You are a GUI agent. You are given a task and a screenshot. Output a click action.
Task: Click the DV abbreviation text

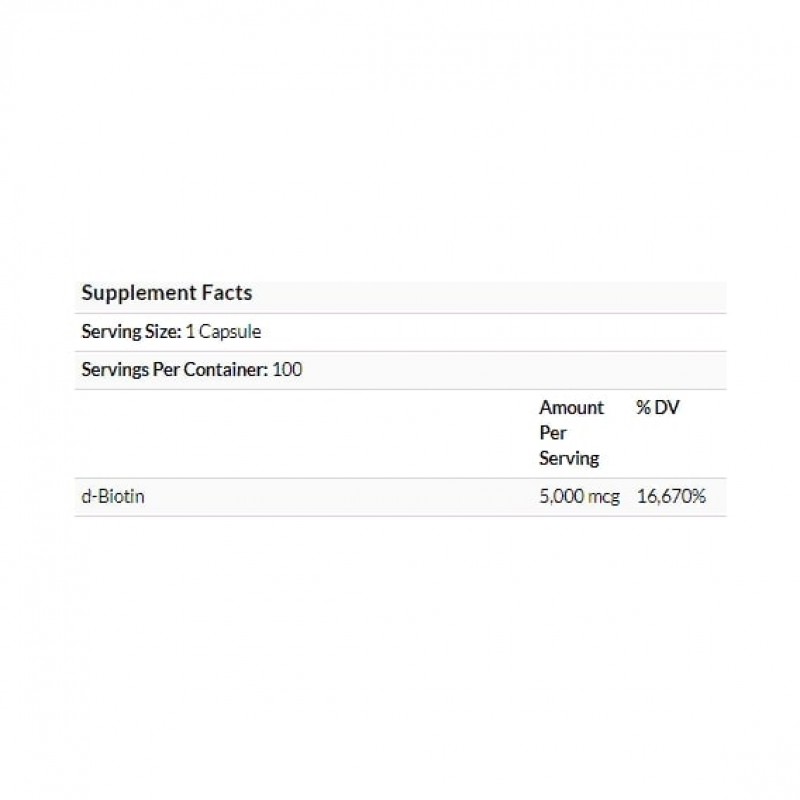tap(667, 407)
